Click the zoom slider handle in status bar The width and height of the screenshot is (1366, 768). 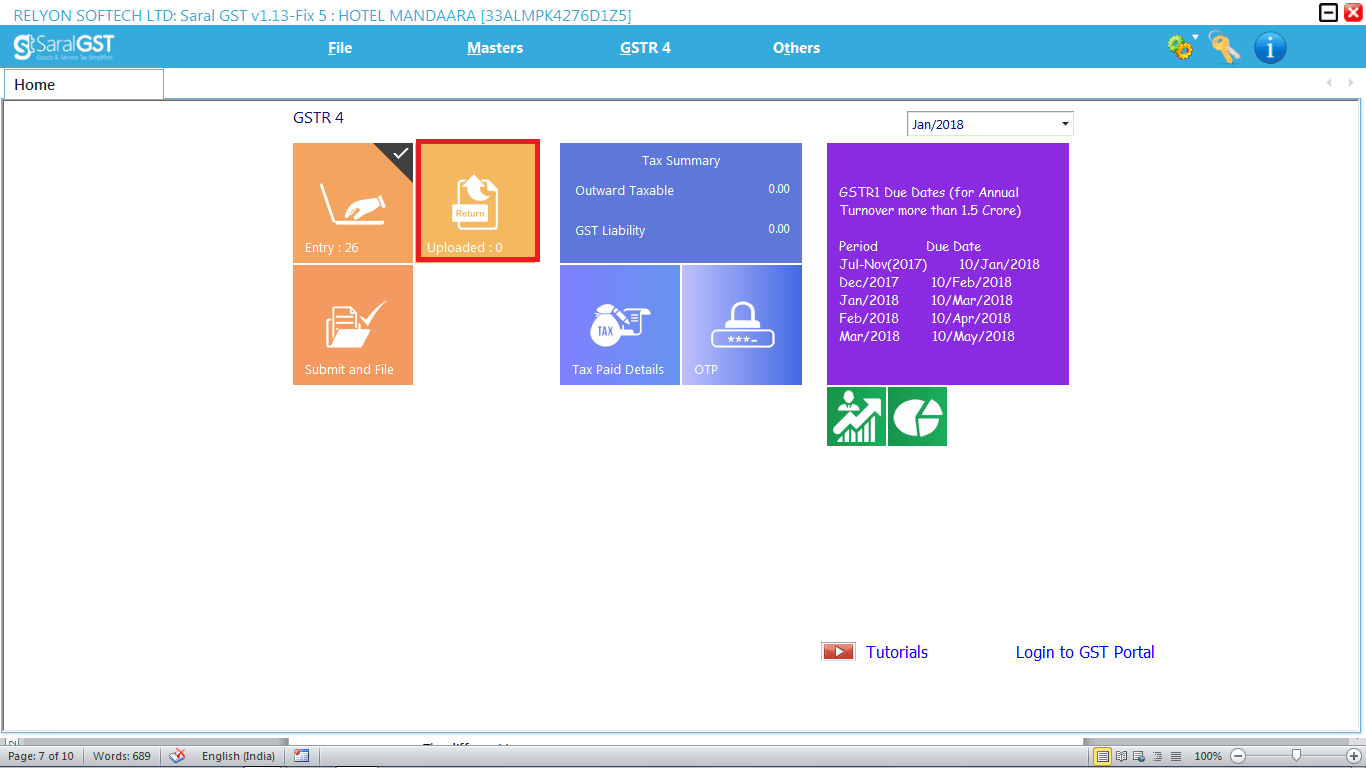coord(1296,756)
